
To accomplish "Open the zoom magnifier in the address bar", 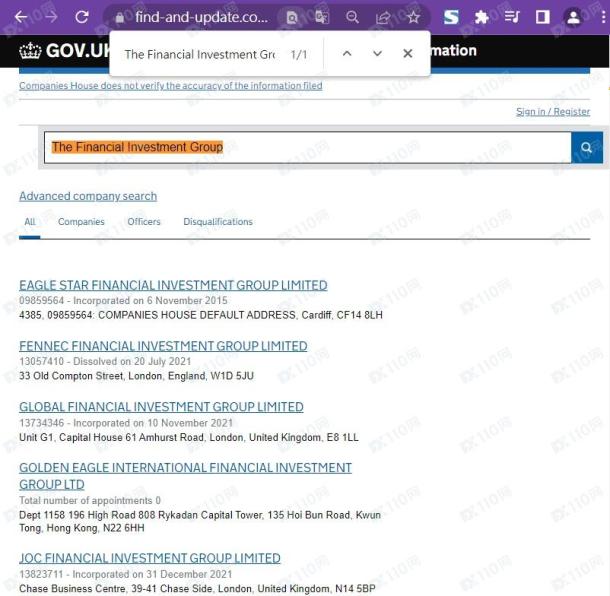I will (352, 17).
